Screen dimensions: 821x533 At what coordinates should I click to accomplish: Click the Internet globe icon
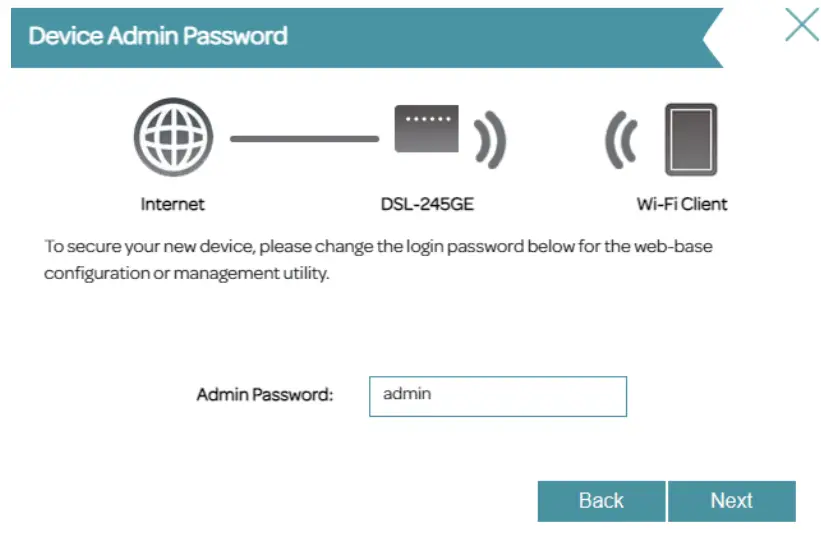pyautogui.click(x=172, y=138)
